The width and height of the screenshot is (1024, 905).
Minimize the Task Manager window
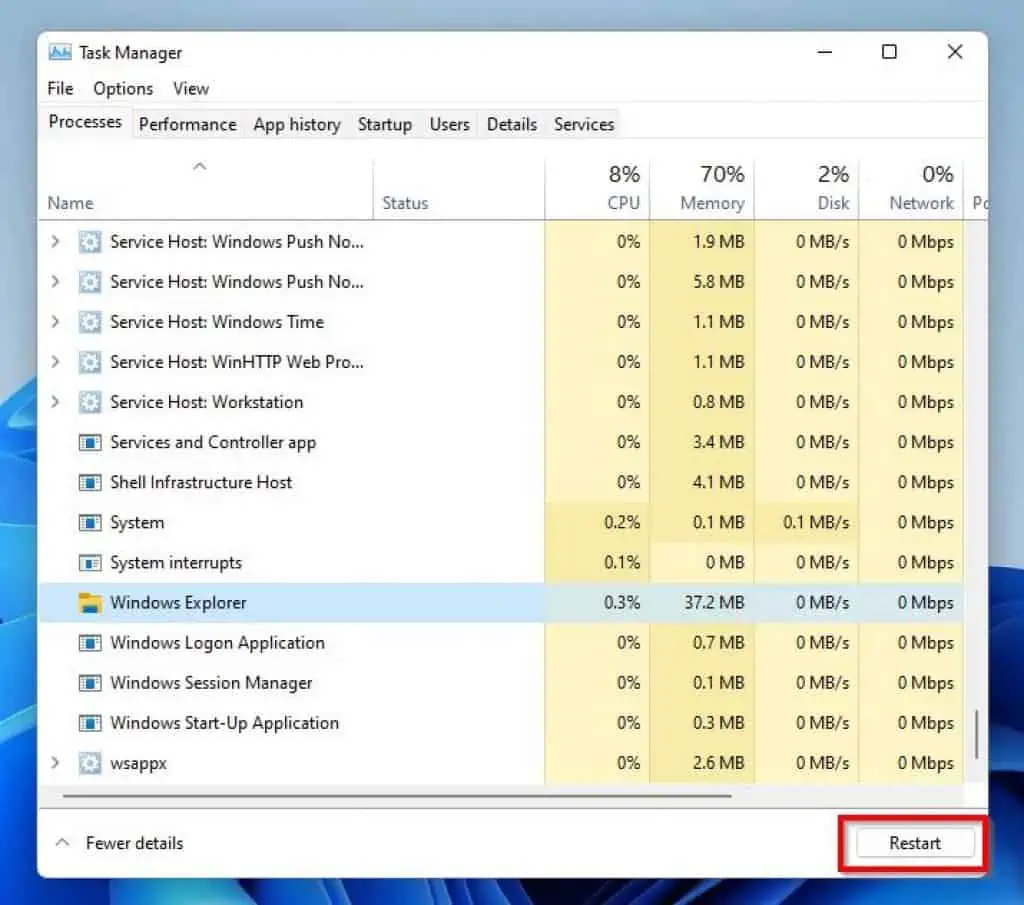pos(825,52)
